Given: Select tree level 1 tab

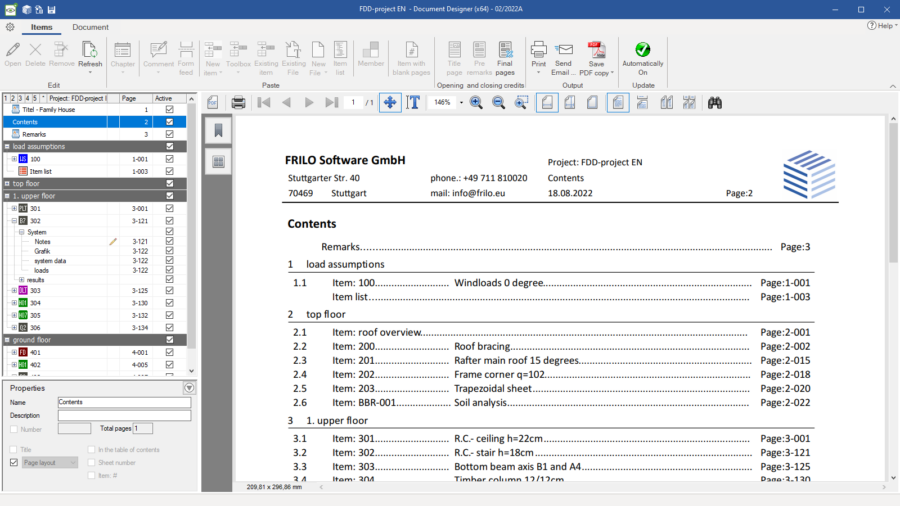Looking at the screenshot, I should [6, 98].
